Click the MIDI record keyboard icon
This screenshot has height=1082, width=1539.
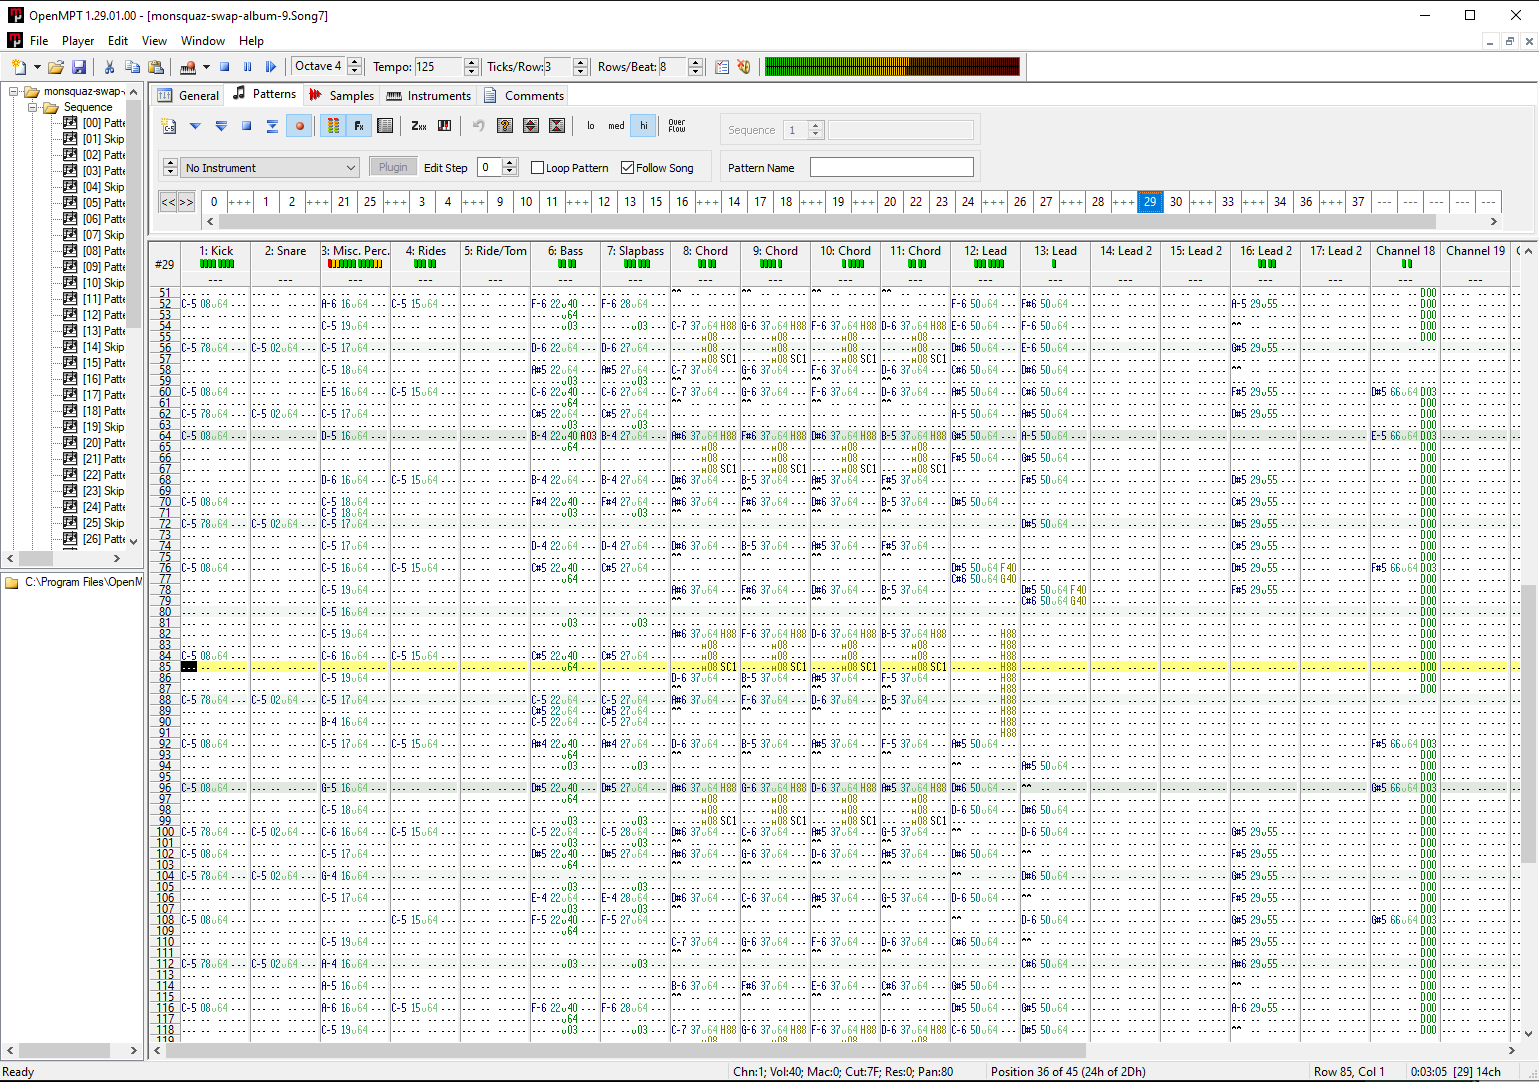click(187, 67)
